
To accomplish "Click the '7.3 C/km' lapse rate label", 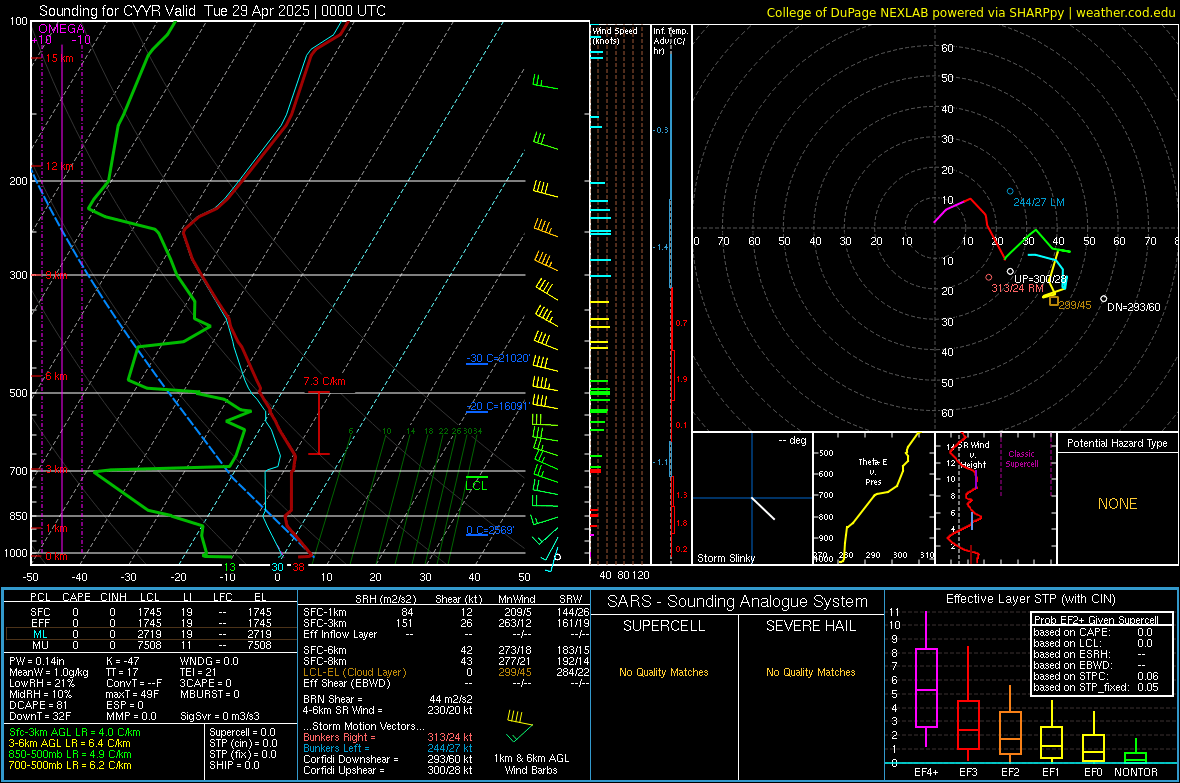I will pos(324,381).
